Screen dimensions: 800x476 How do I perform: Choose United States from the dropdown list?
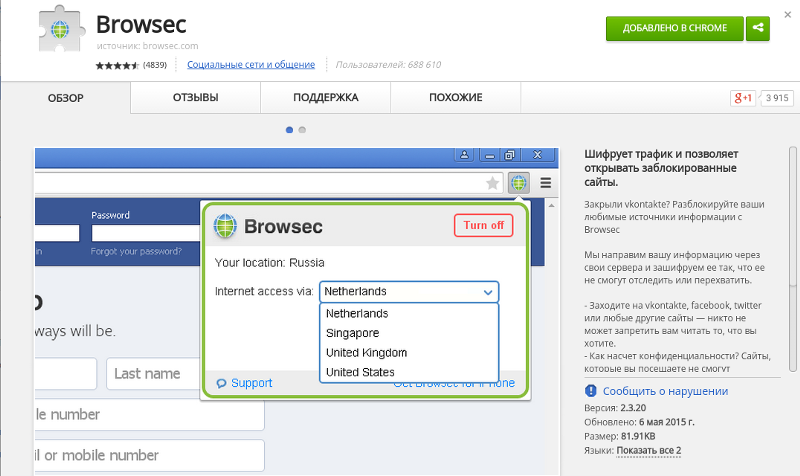tap(409, 372)
